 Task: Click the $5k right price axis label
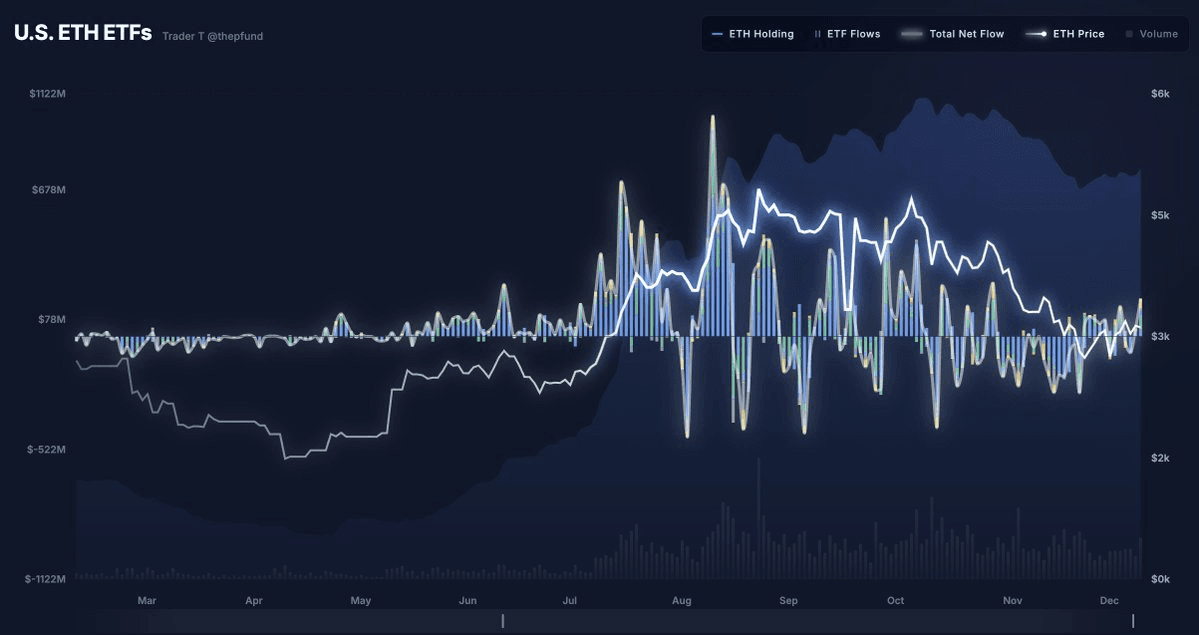(x=1160, y=215)
